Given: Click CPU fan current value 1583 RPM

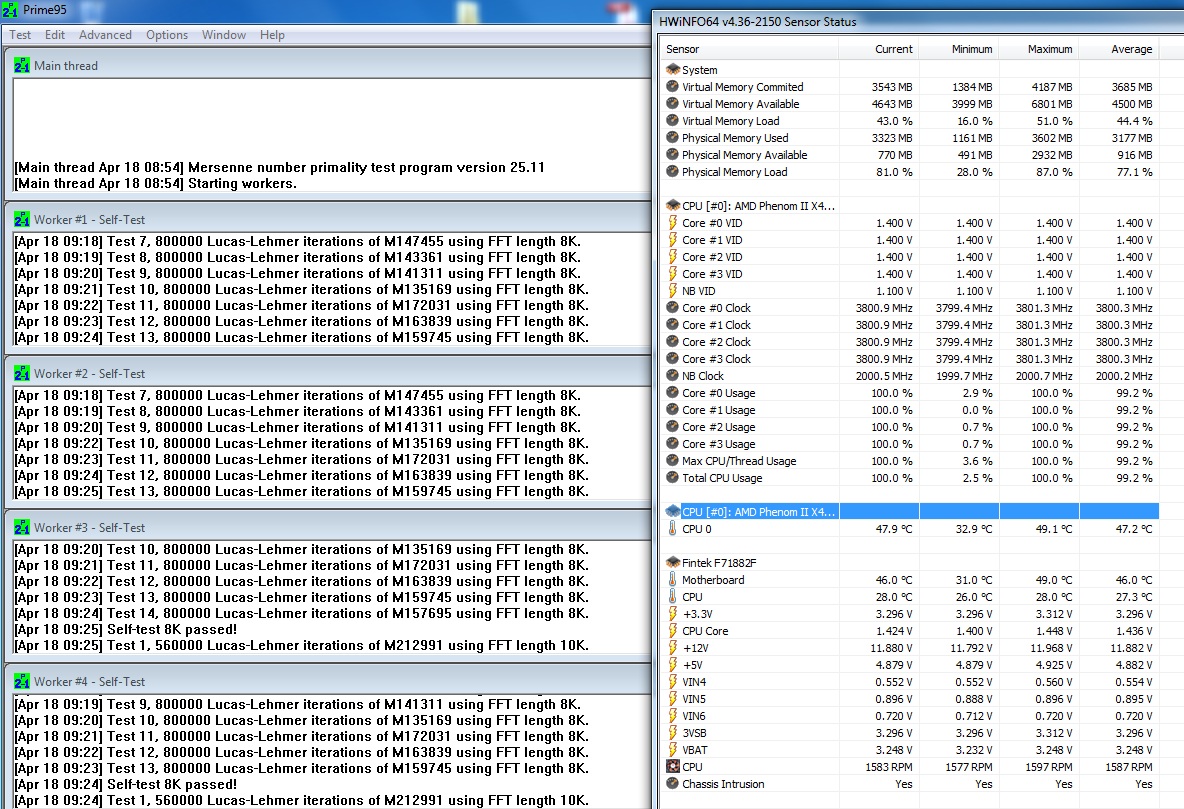Looking at the screenshot, I should (x=889, y=767).
